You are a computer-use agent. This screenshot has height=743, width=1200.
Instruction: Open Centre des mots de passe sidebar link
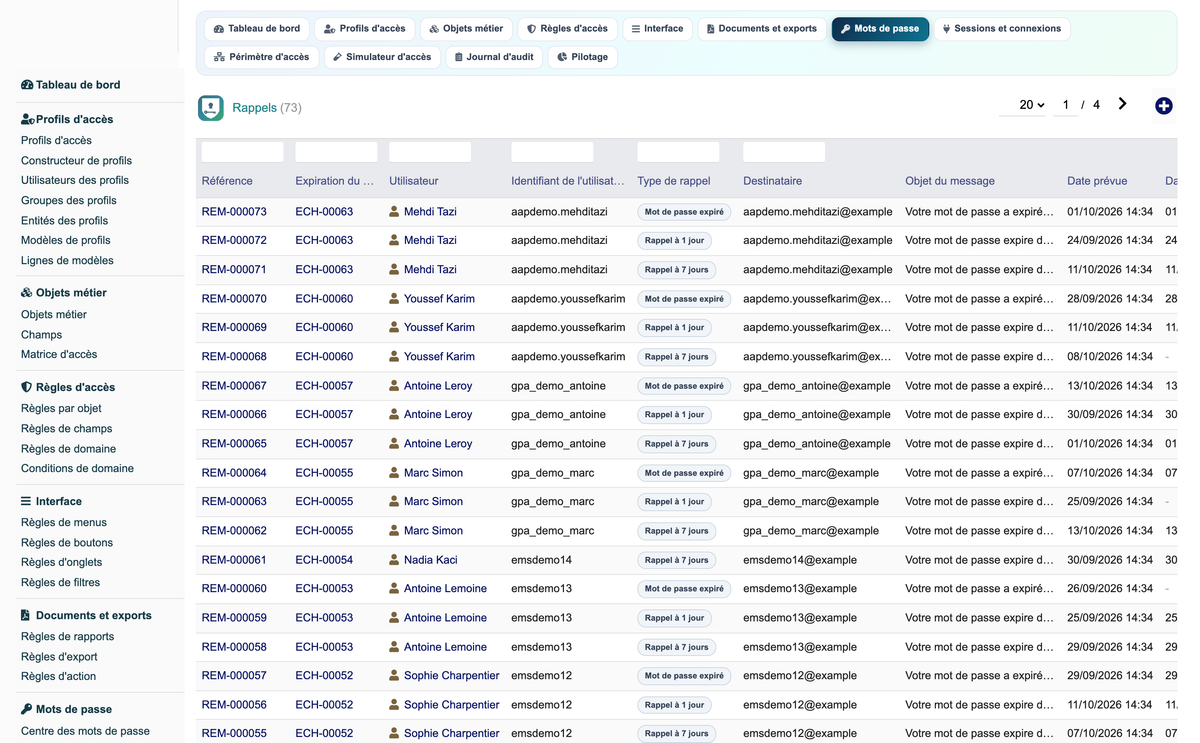(x=85, y=731)
